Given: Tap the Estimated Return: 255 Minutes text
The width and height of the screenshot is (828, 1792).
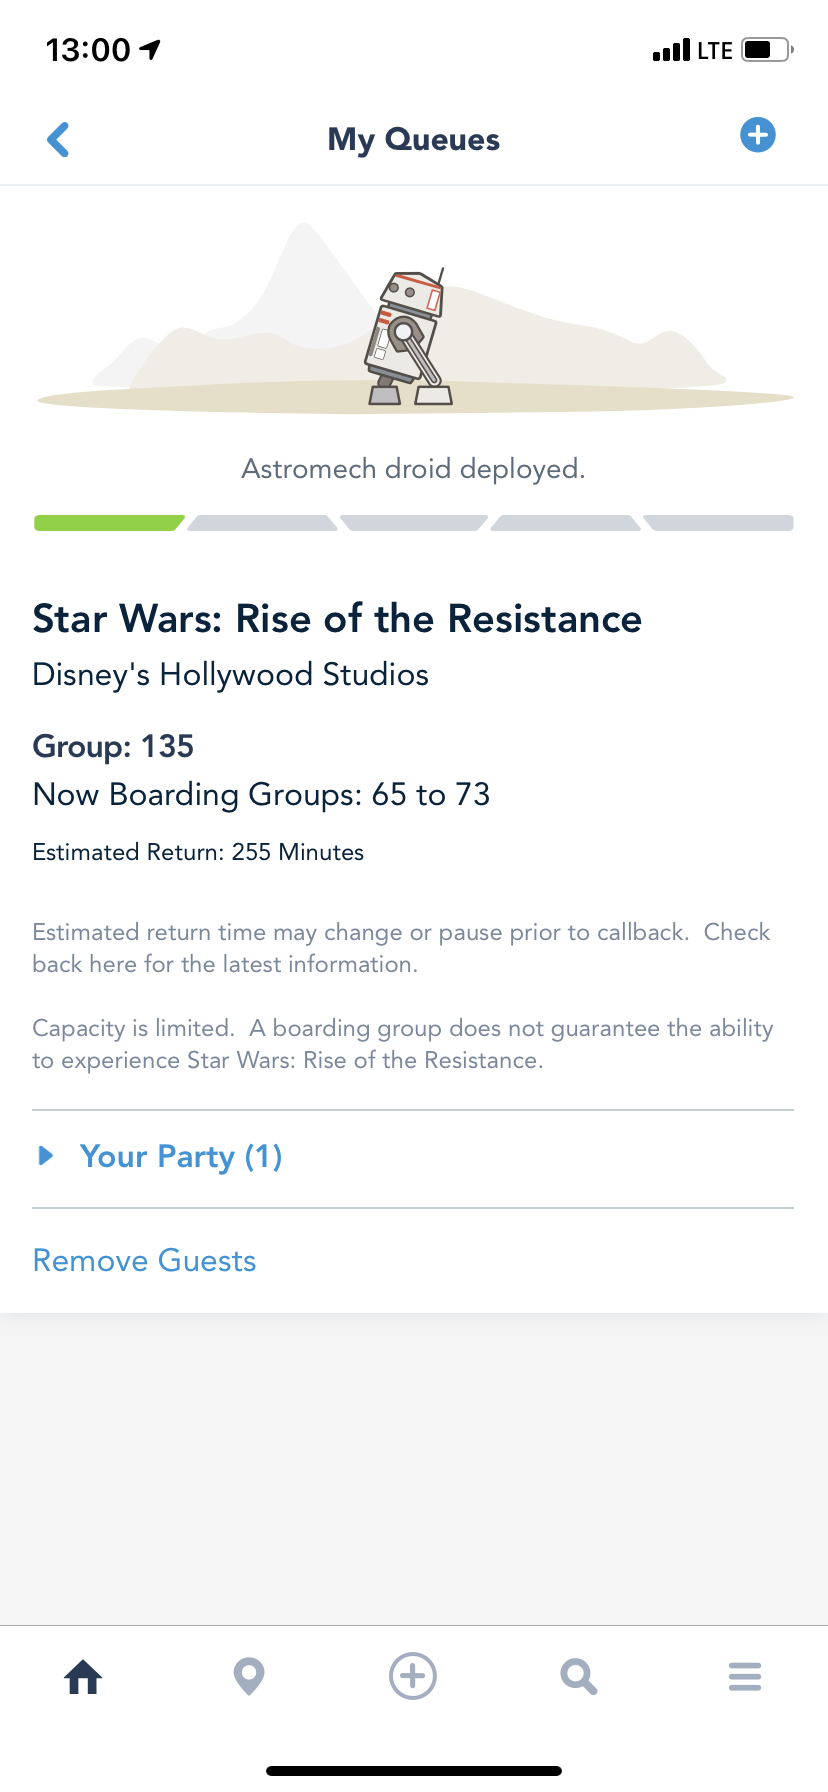Looking at the screenshot, I should pyautogui.click(x=198, y=852).
